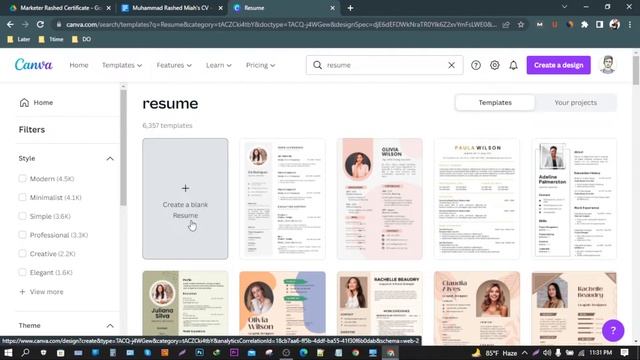Check the Minimalist style filter

(x=22, y=197)
